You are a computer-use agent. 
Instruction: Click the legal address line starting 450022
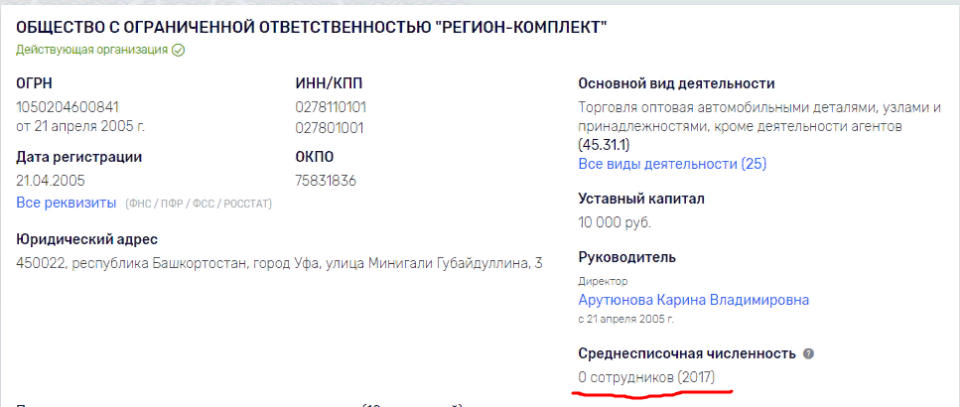pyautogui.click(x=279, y=264)
